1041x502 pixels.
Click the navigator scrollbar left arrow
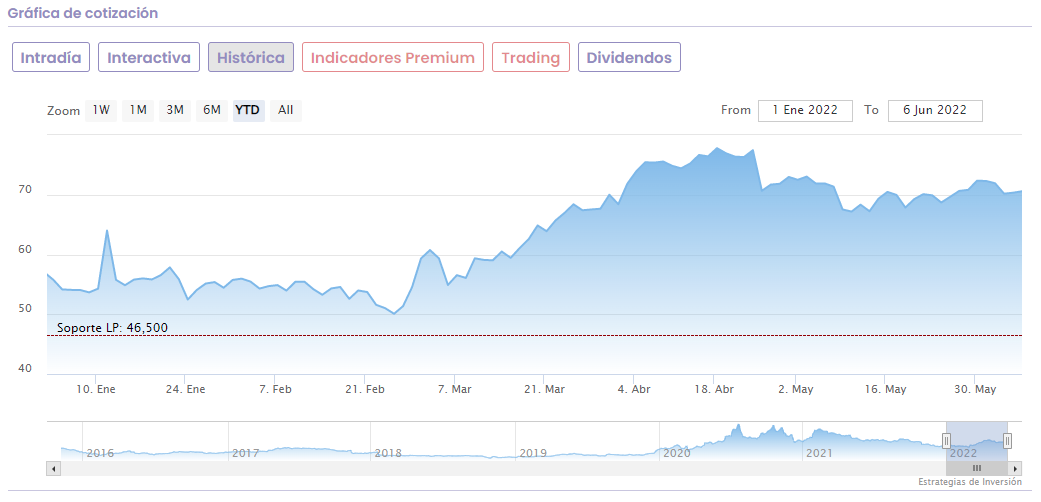click(x=54, y=468)
